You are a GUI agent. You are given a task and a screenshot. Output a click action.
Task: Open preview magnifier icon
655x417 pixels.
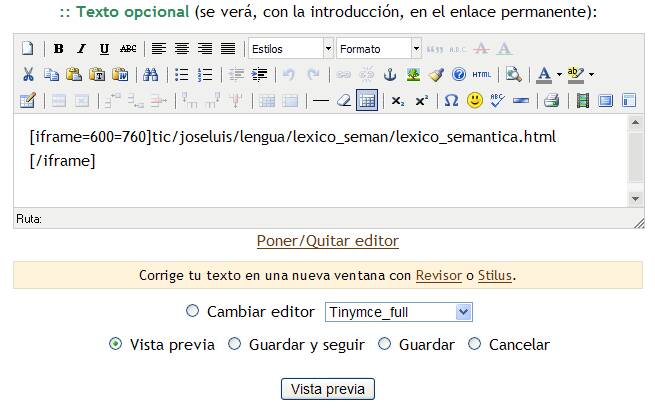[513, 75]
